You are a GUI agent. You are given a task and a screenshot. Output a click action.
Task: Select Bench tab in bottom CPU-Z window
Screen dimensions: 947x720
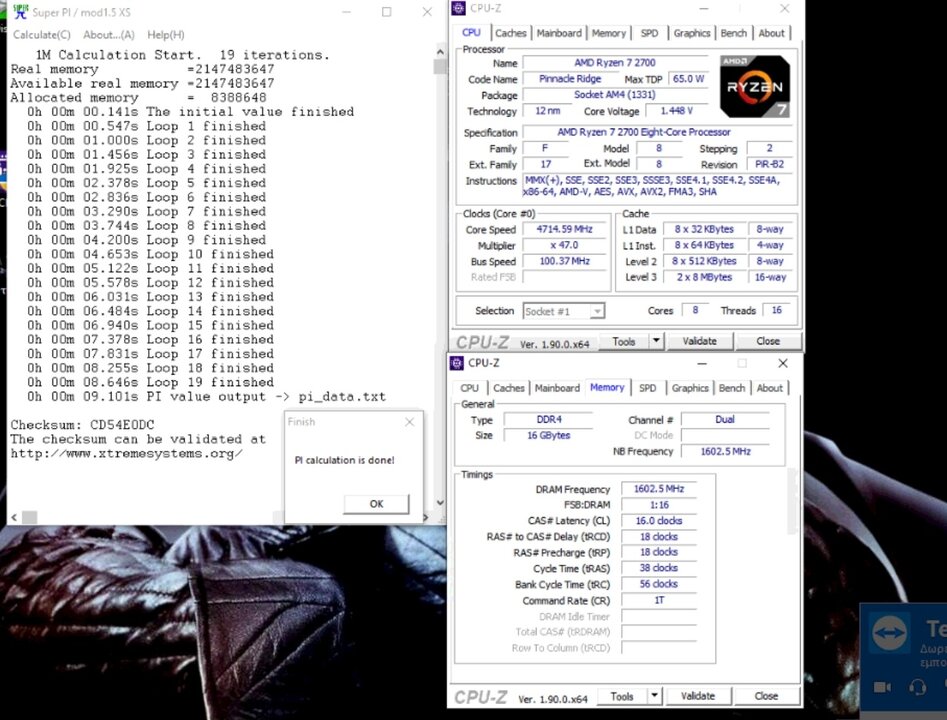[x=732, y=388]
